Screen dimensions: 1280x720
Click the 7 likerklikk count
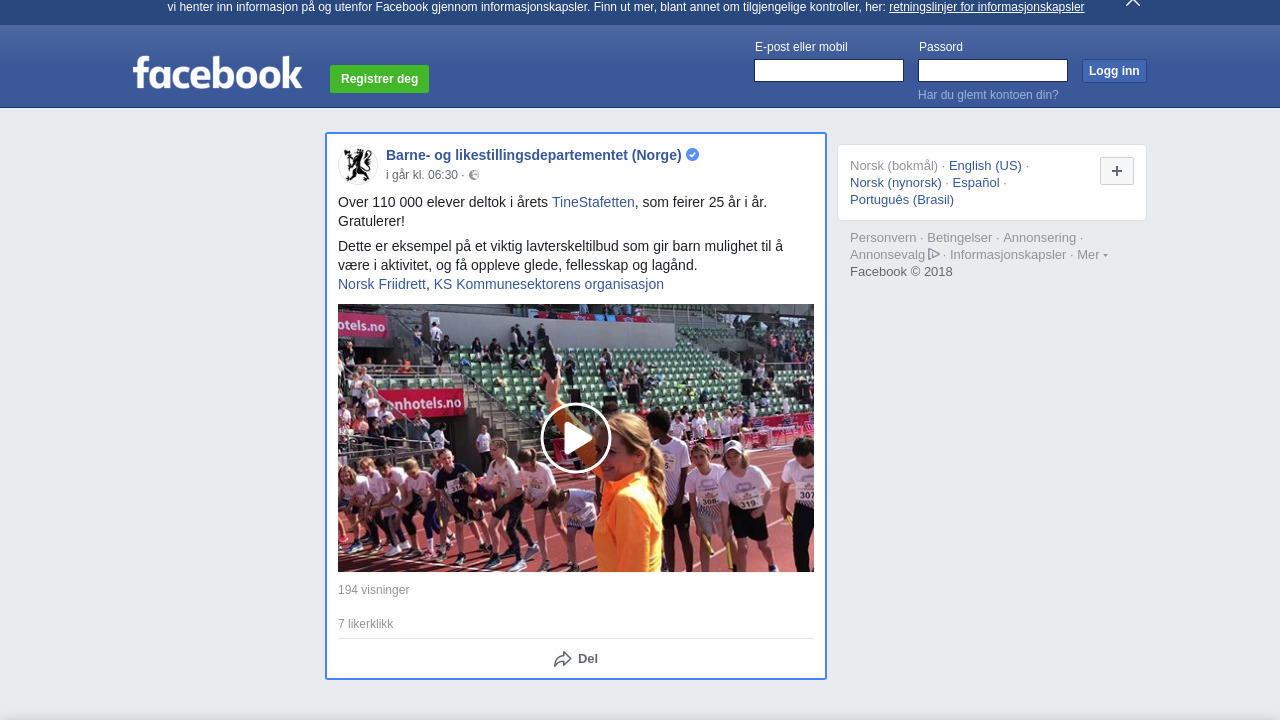coord(366,624)
